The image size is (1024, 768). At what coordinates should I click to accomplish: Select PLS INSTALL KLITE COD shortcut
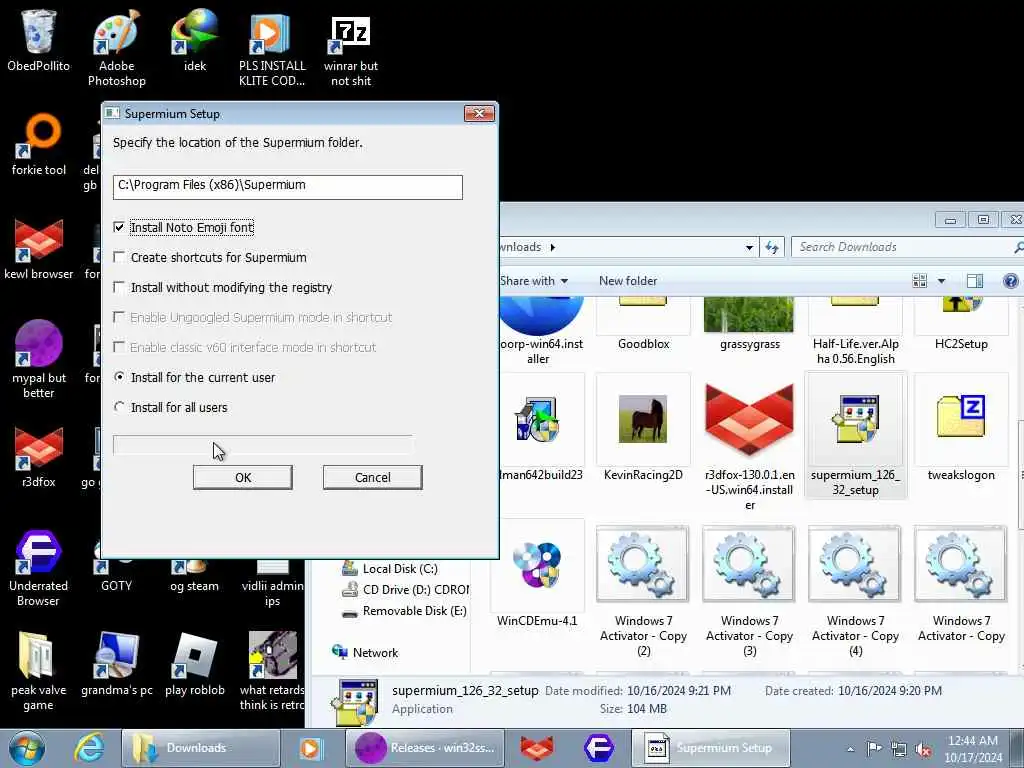click(x=272, y=48)
